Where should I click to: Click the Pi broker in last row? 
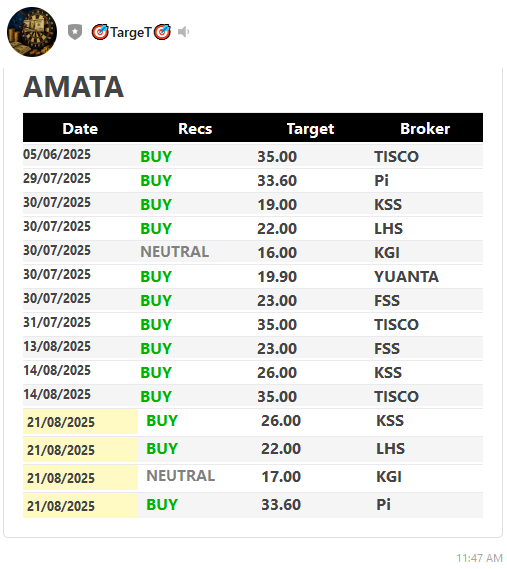383,504
